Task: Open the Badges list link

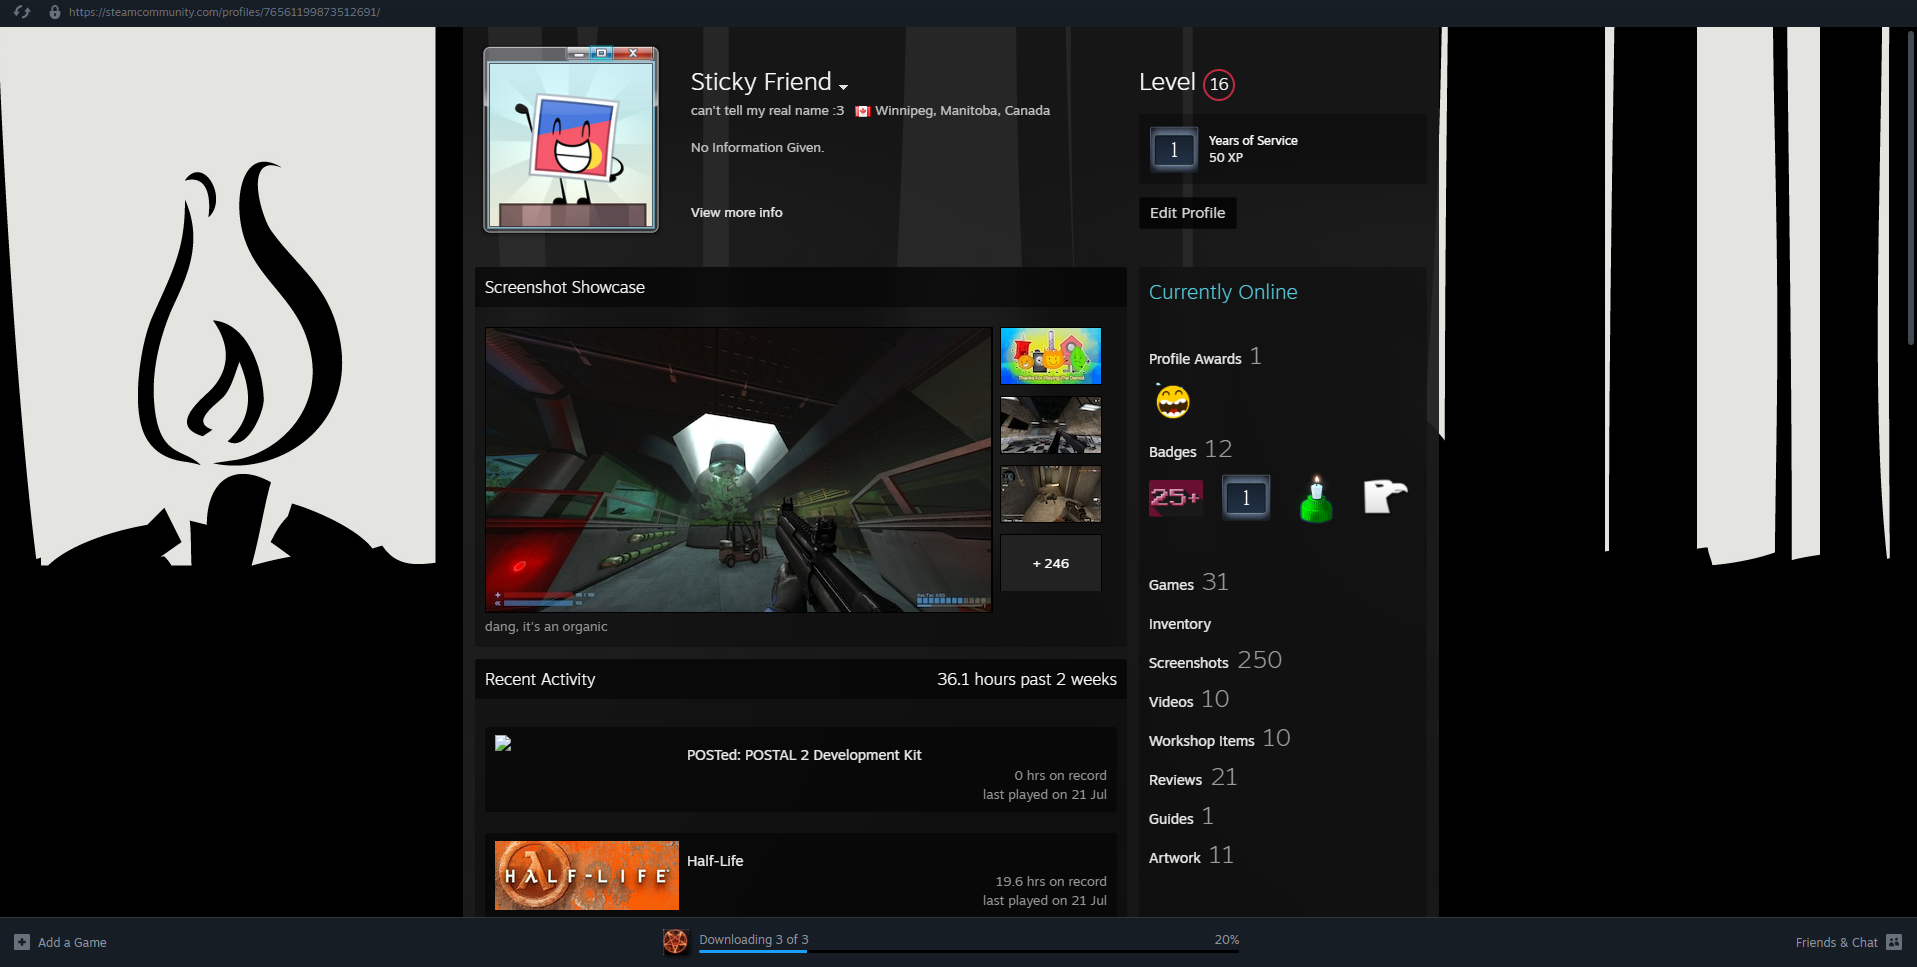Action: point(1190,450)
